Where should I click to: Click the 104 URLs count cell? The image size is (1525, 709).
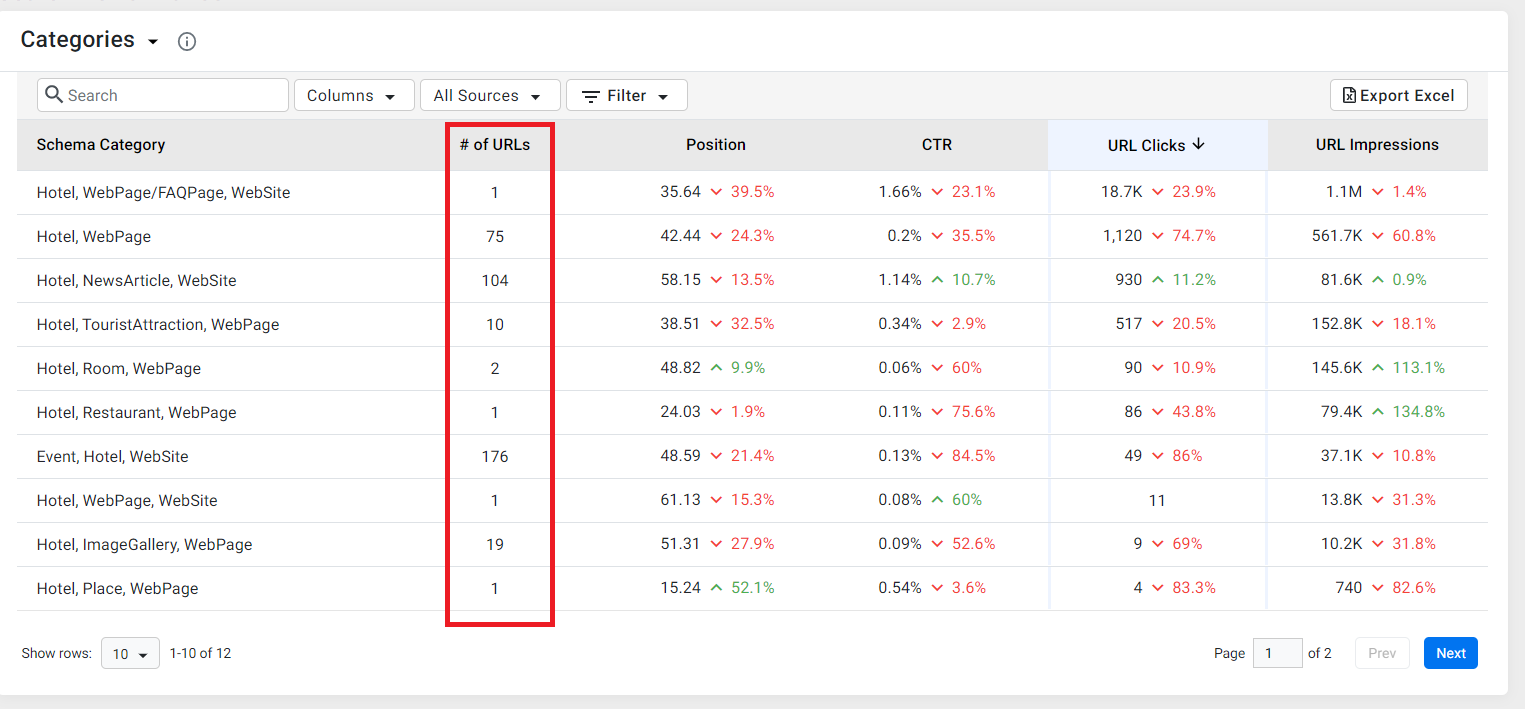coord(495,280)
